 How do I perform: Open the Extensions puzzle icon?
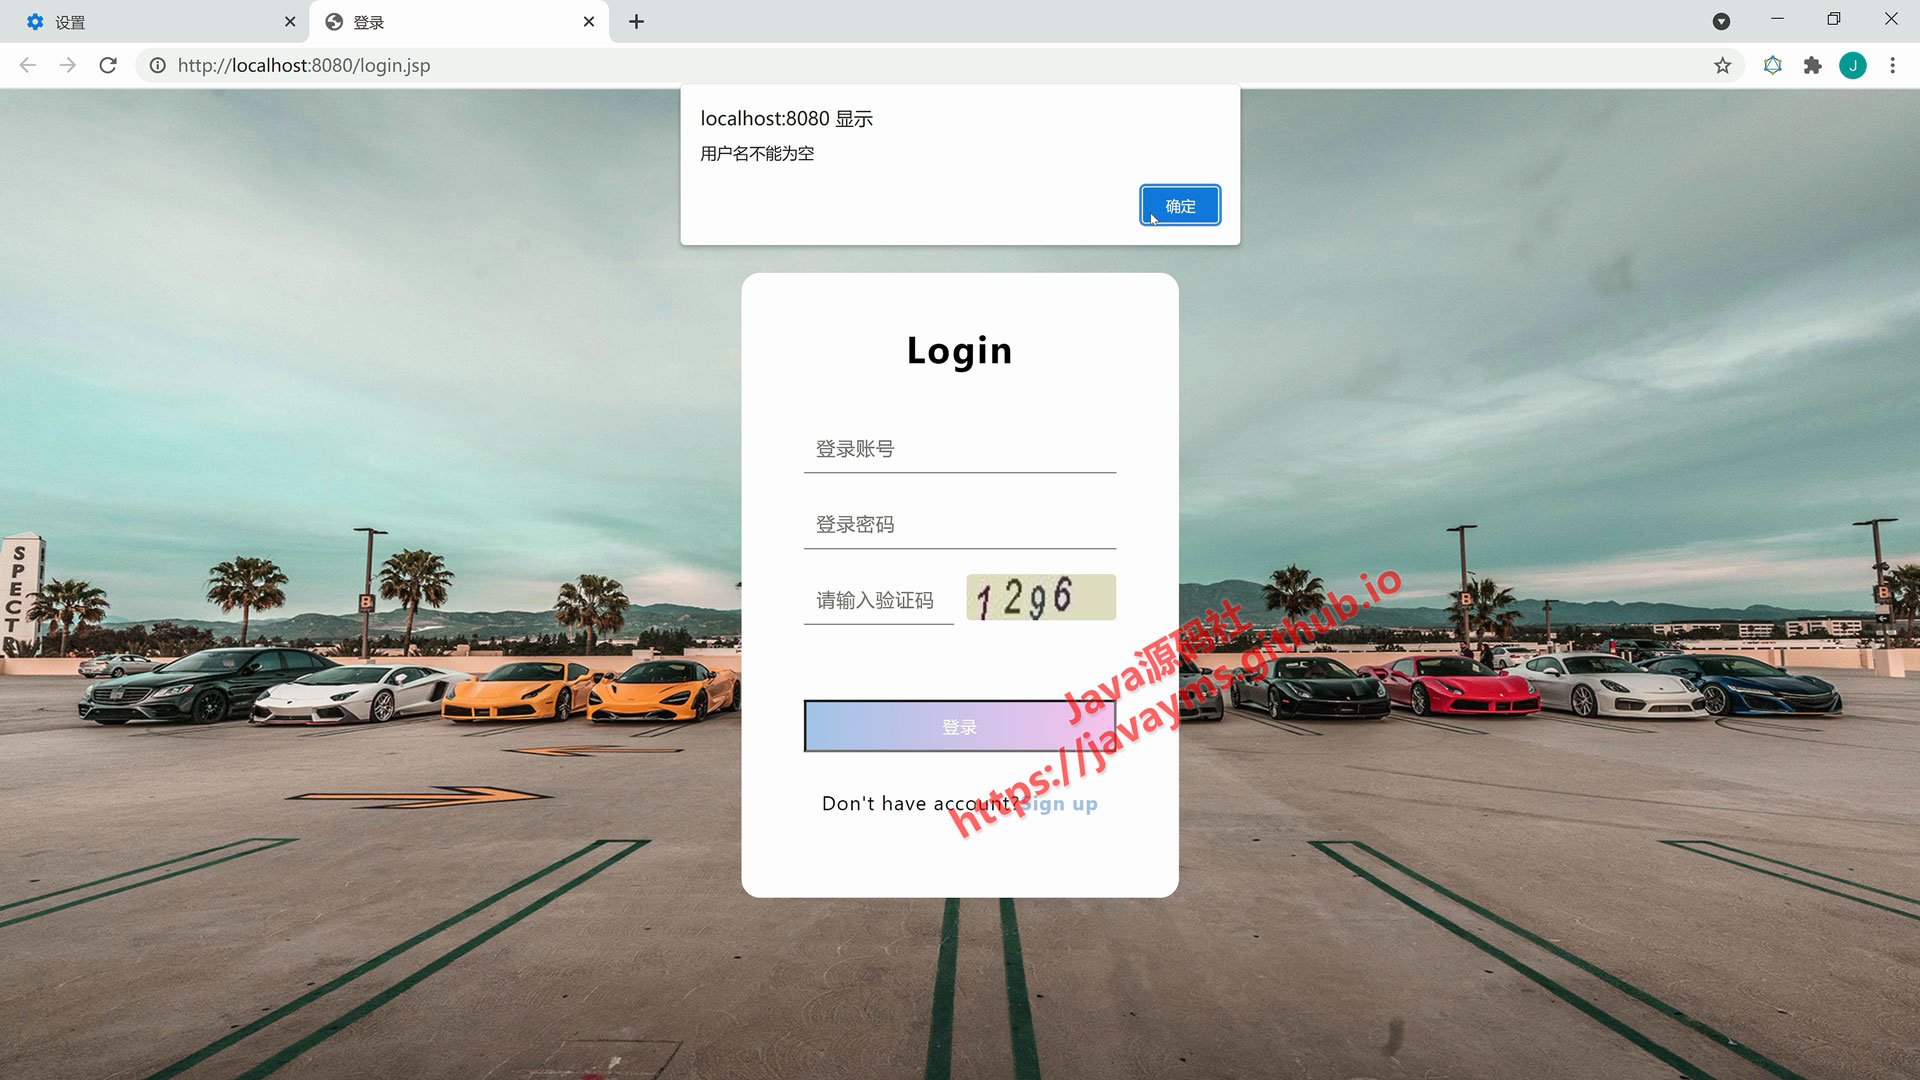1813,65
